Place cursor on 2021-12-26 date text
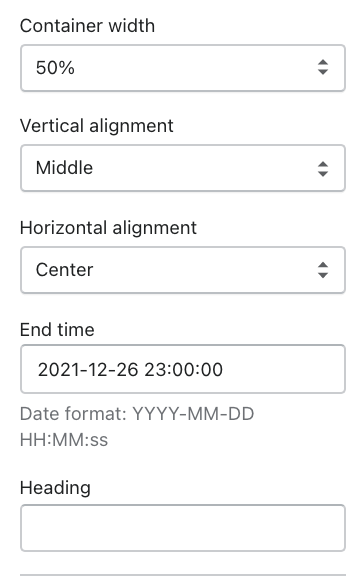Image resolution: width=362 pixels, height=576 pixels. coord(88,370)
